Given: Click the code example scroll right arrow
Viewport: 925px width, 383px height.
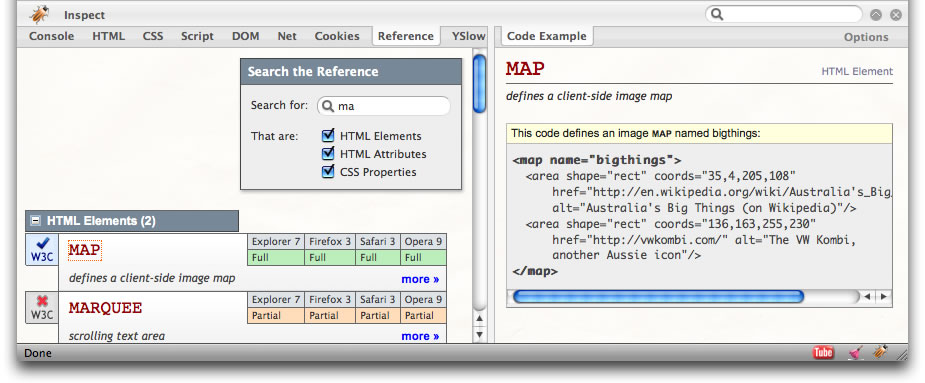Looking at the screenshot, I should click(883, 296).
